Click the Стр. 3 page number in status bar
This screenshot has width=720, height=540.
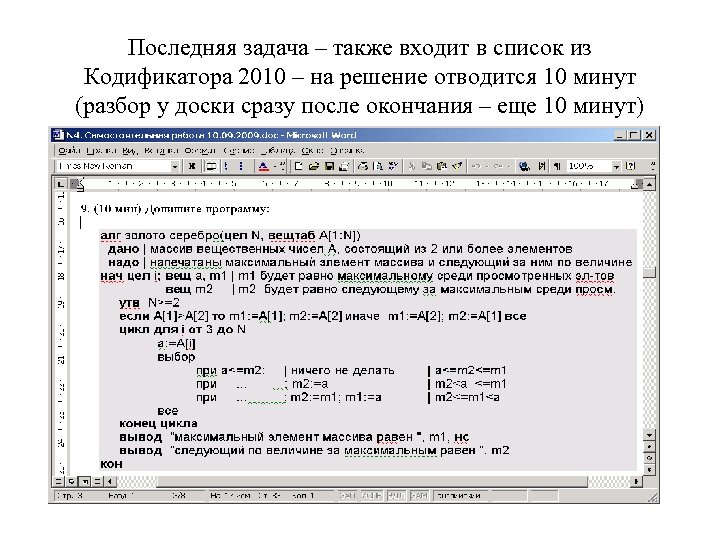click(x=70, y=496)
